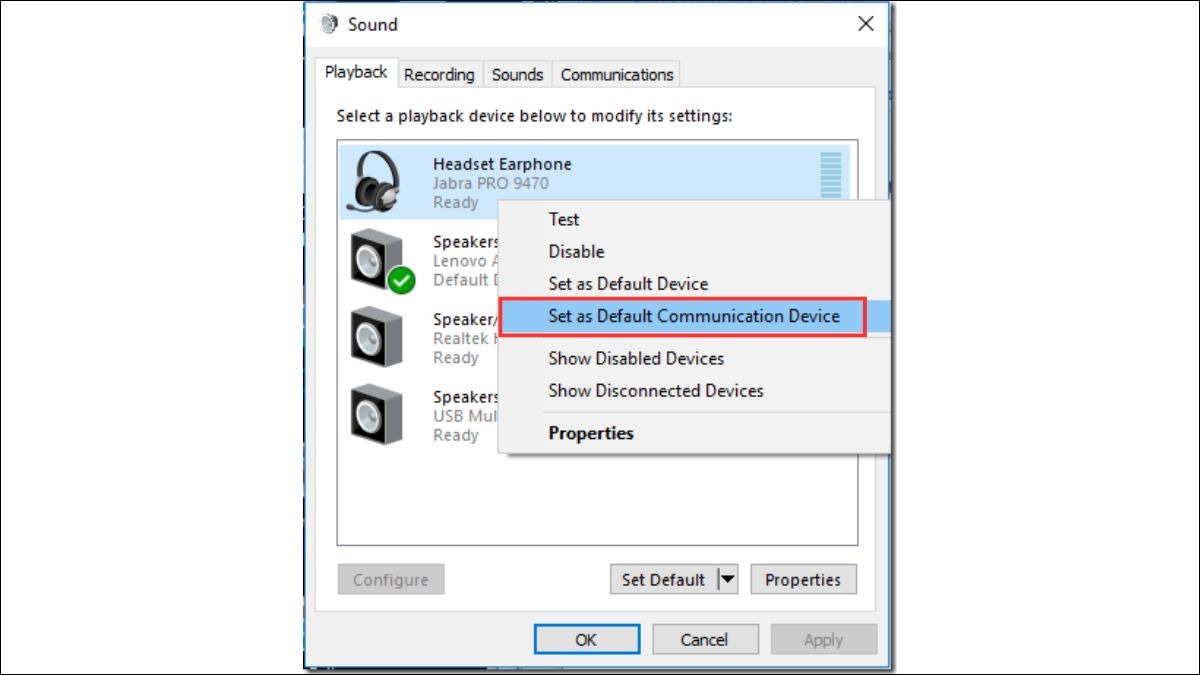Switch to the Recording tab
Viewport: 1200px width, 675px height.
click(x=439, y=75)
